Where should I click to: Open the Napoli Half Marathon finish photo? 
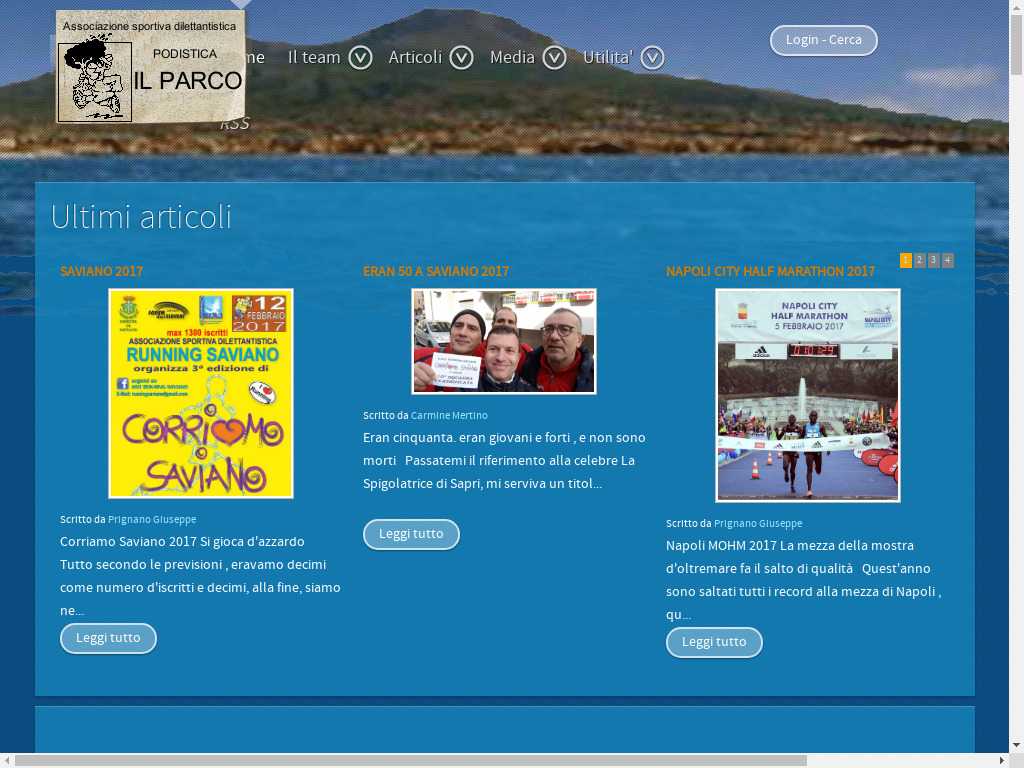click(x=807, y=395)
